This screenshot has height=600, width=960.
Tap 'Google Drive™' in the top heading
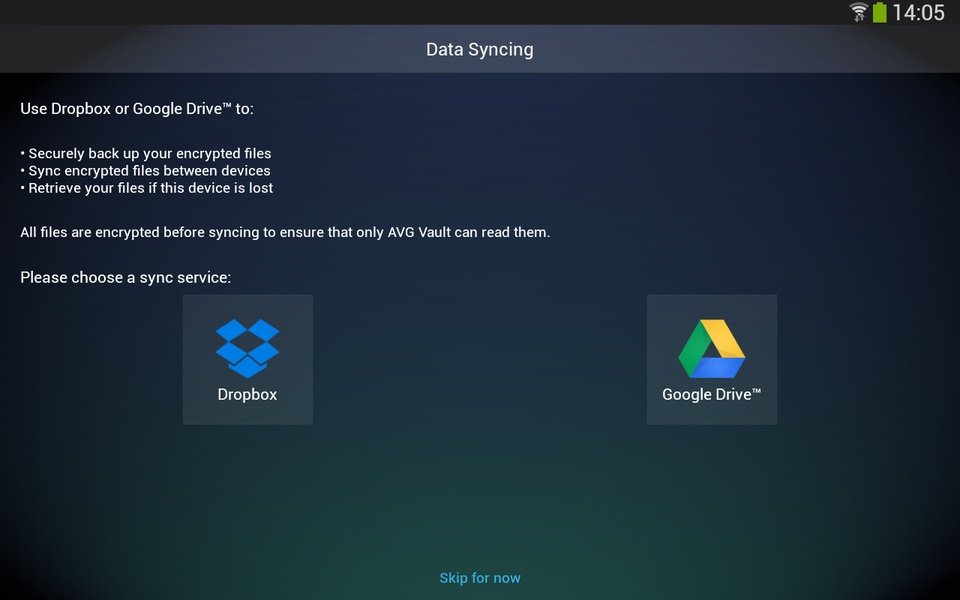pos(182,109)
